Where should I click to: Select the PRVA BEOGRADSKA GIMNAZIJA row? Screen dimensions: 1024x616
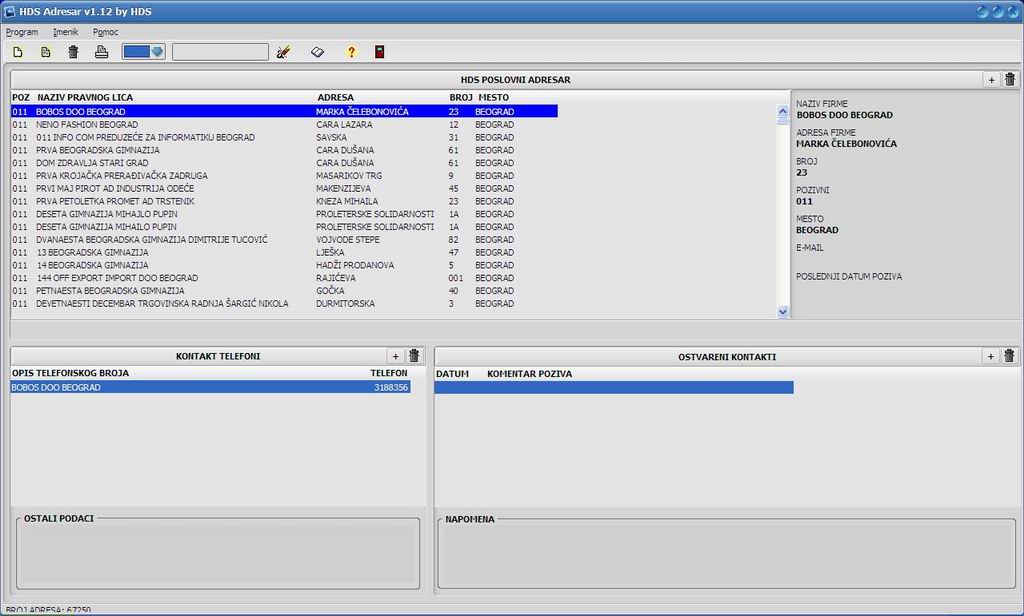(284, 150)
